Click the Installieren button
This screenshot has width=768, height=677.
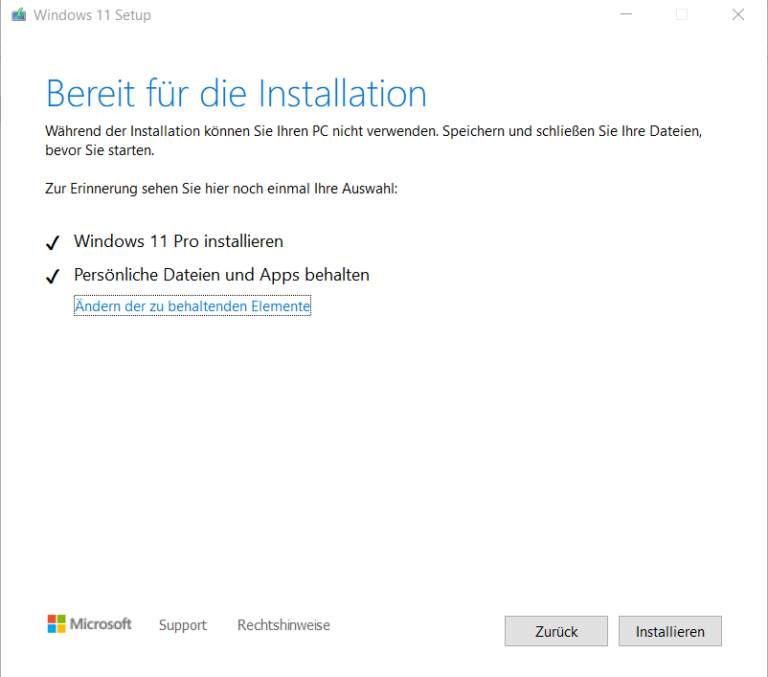[670, 631]
